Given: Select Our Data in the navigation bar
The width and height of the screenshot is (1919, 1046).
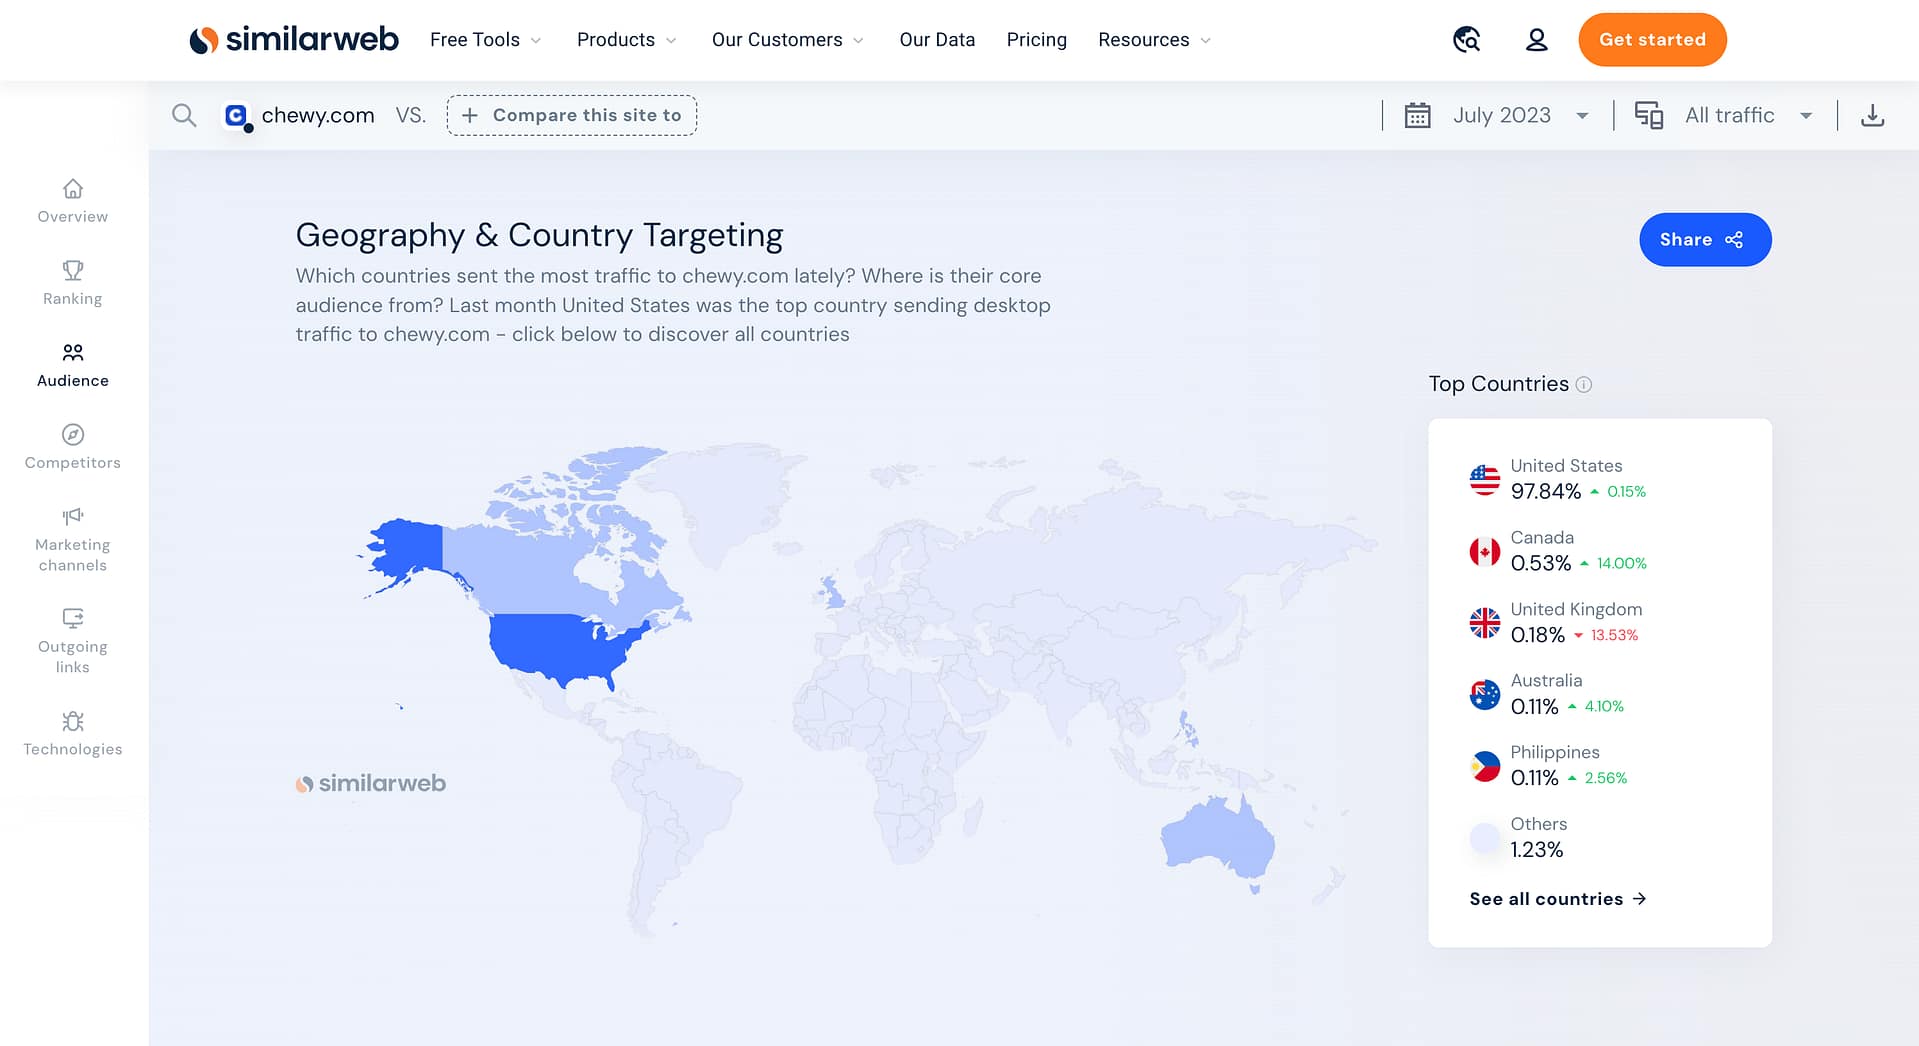Looking at the screenshot, I should tap(936, 39).
